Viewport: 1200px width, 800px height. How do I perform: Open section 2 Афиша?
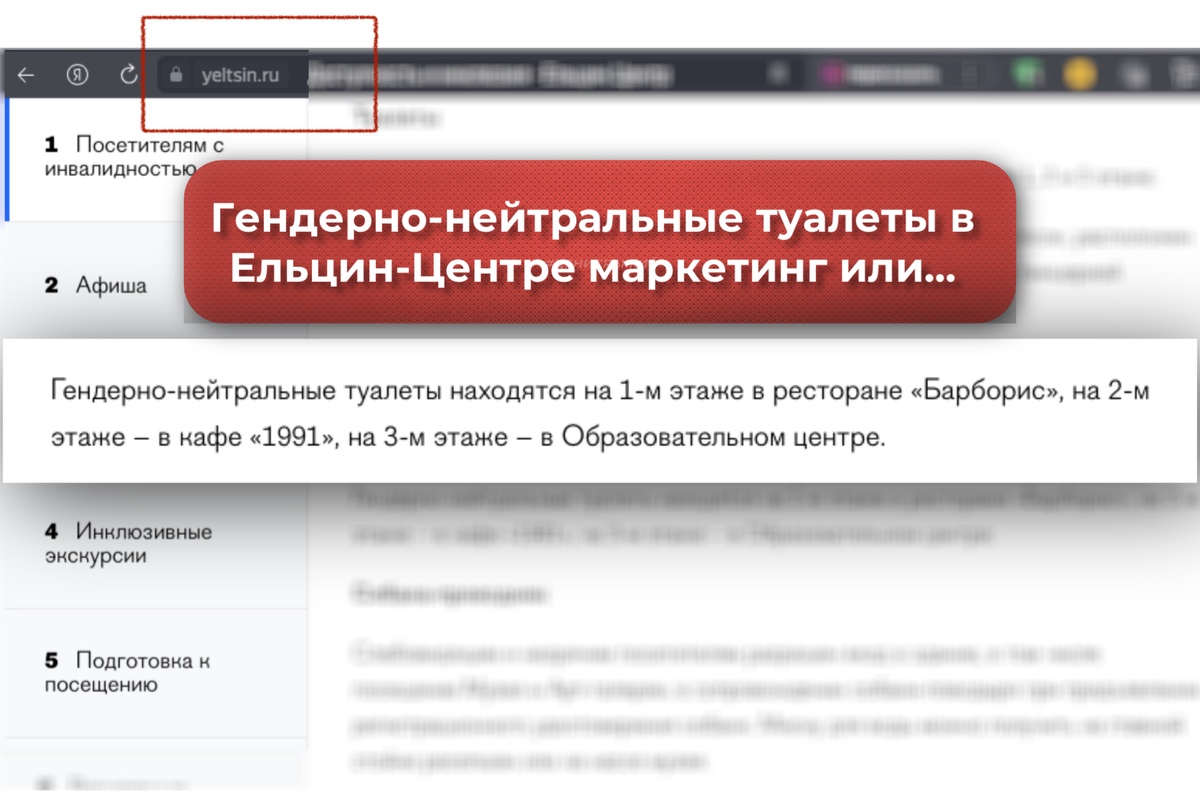96,286
